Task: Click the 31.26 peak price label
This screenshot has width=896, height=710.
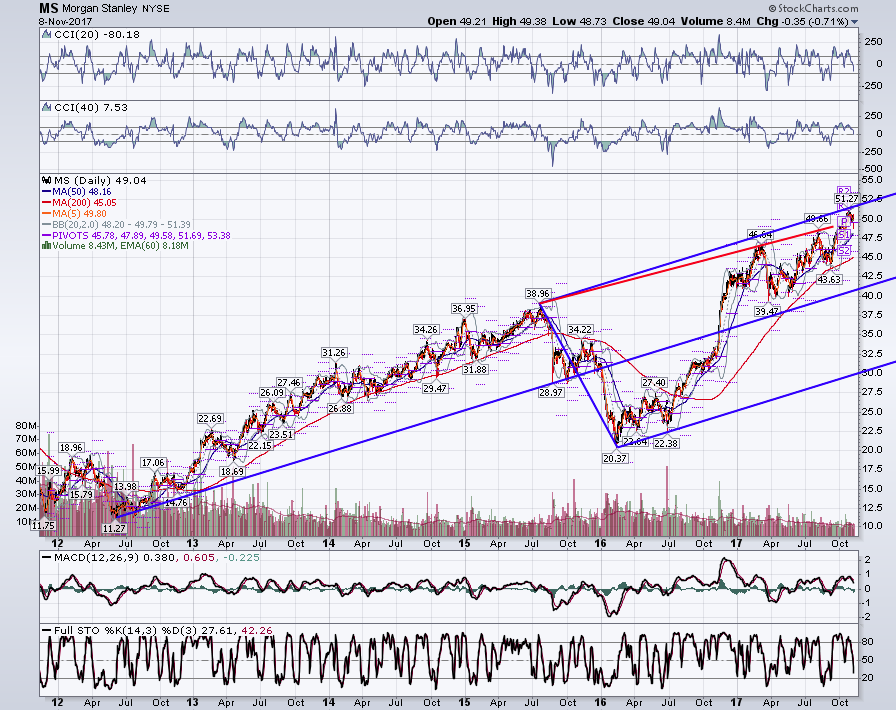Action: (x=334, y=353)
